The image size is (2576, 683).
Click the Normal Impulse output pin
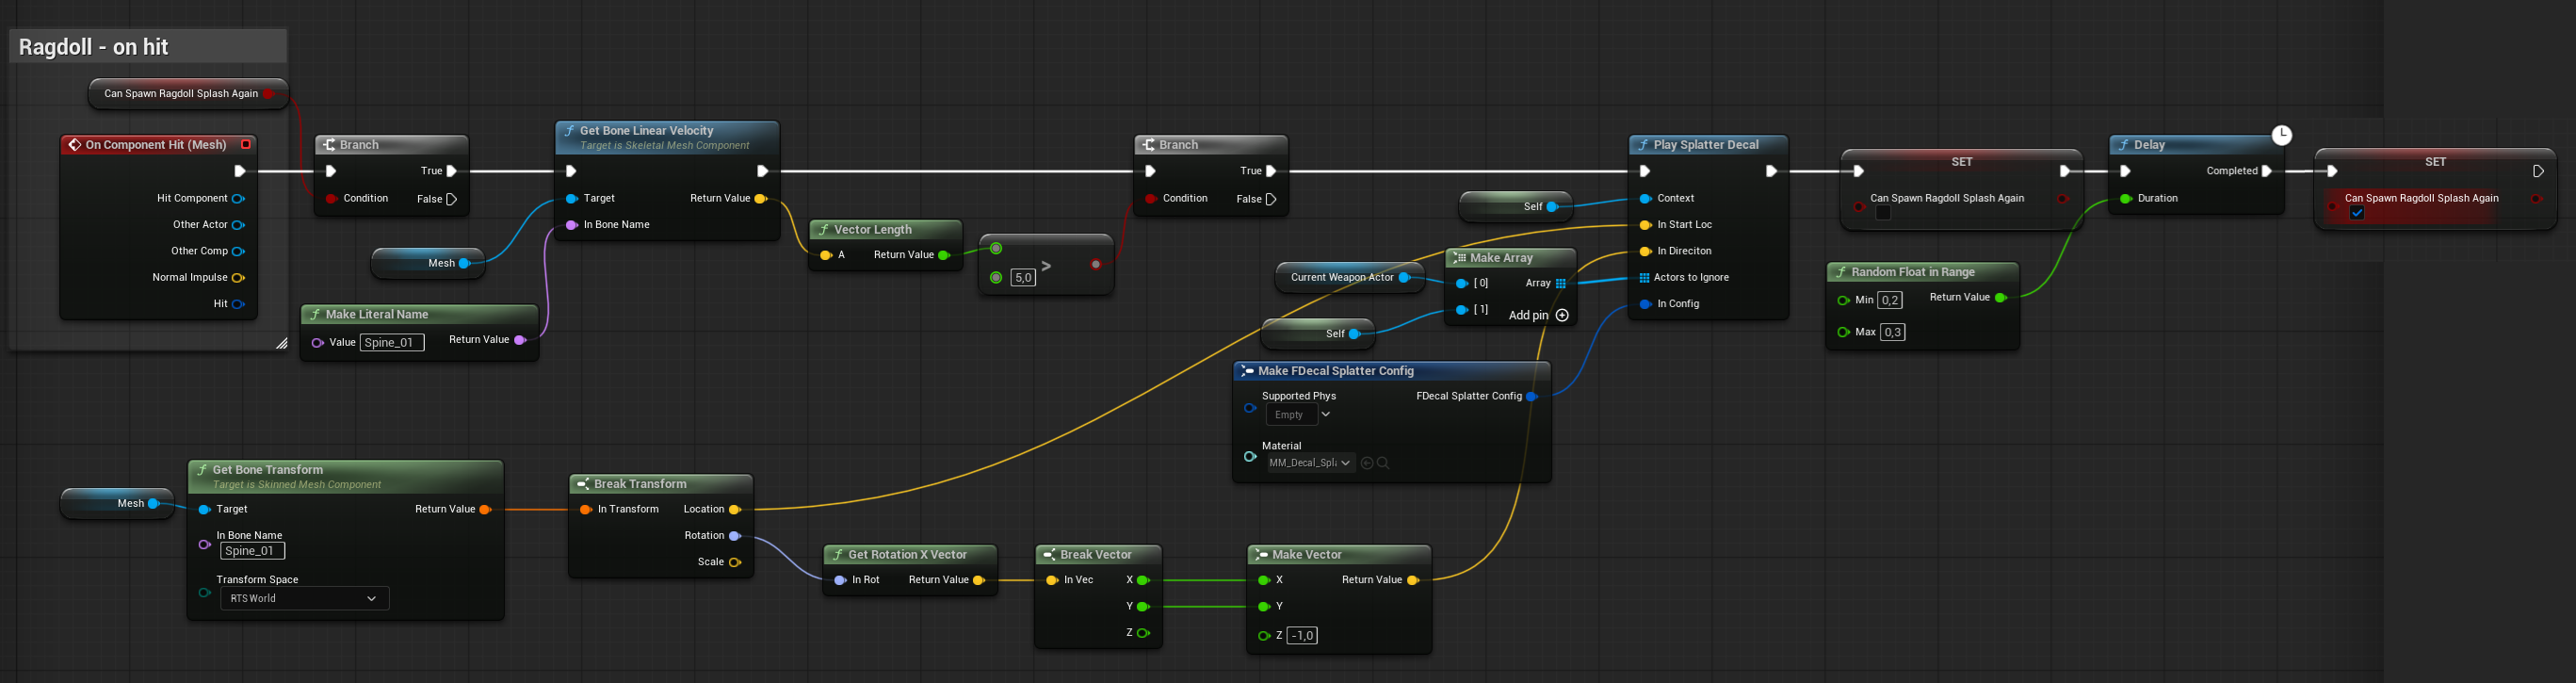tap(238, 278)
